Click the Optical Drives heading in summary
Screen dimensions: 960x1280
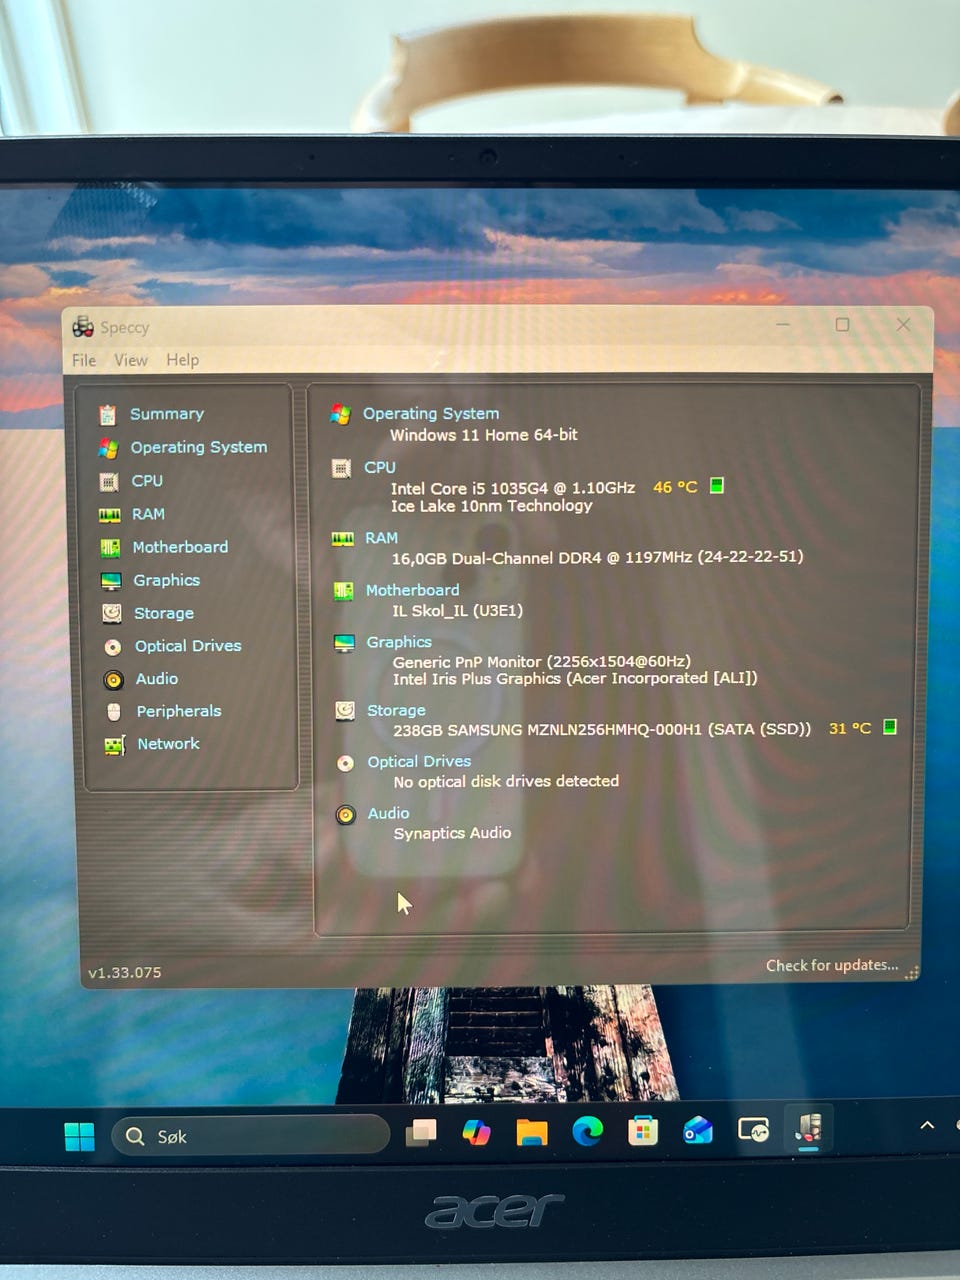point(419,762)
